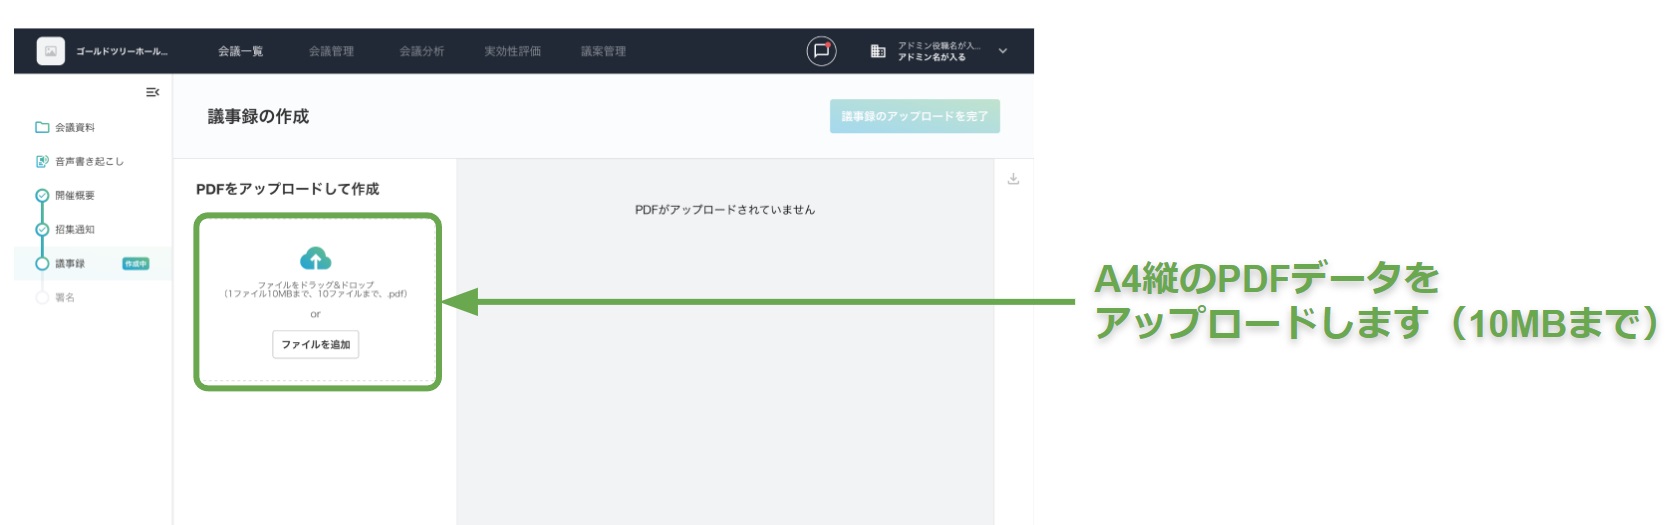The height and width of the screenshot is (525, 1679).
Task: Click the PDFをアップロードして作成 heading
Action: click(x=288, y=189)
